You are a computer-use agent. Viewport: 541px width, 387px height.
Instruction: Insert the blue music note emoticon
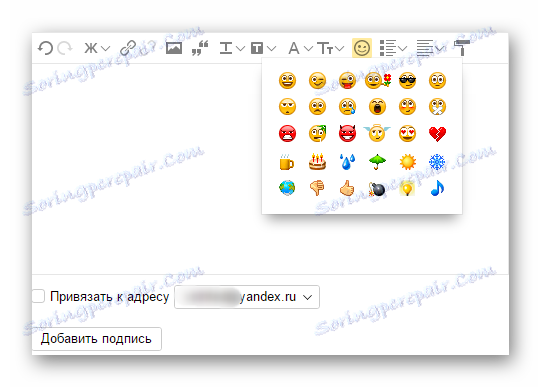pyautogui.click(x=437, y=188)
